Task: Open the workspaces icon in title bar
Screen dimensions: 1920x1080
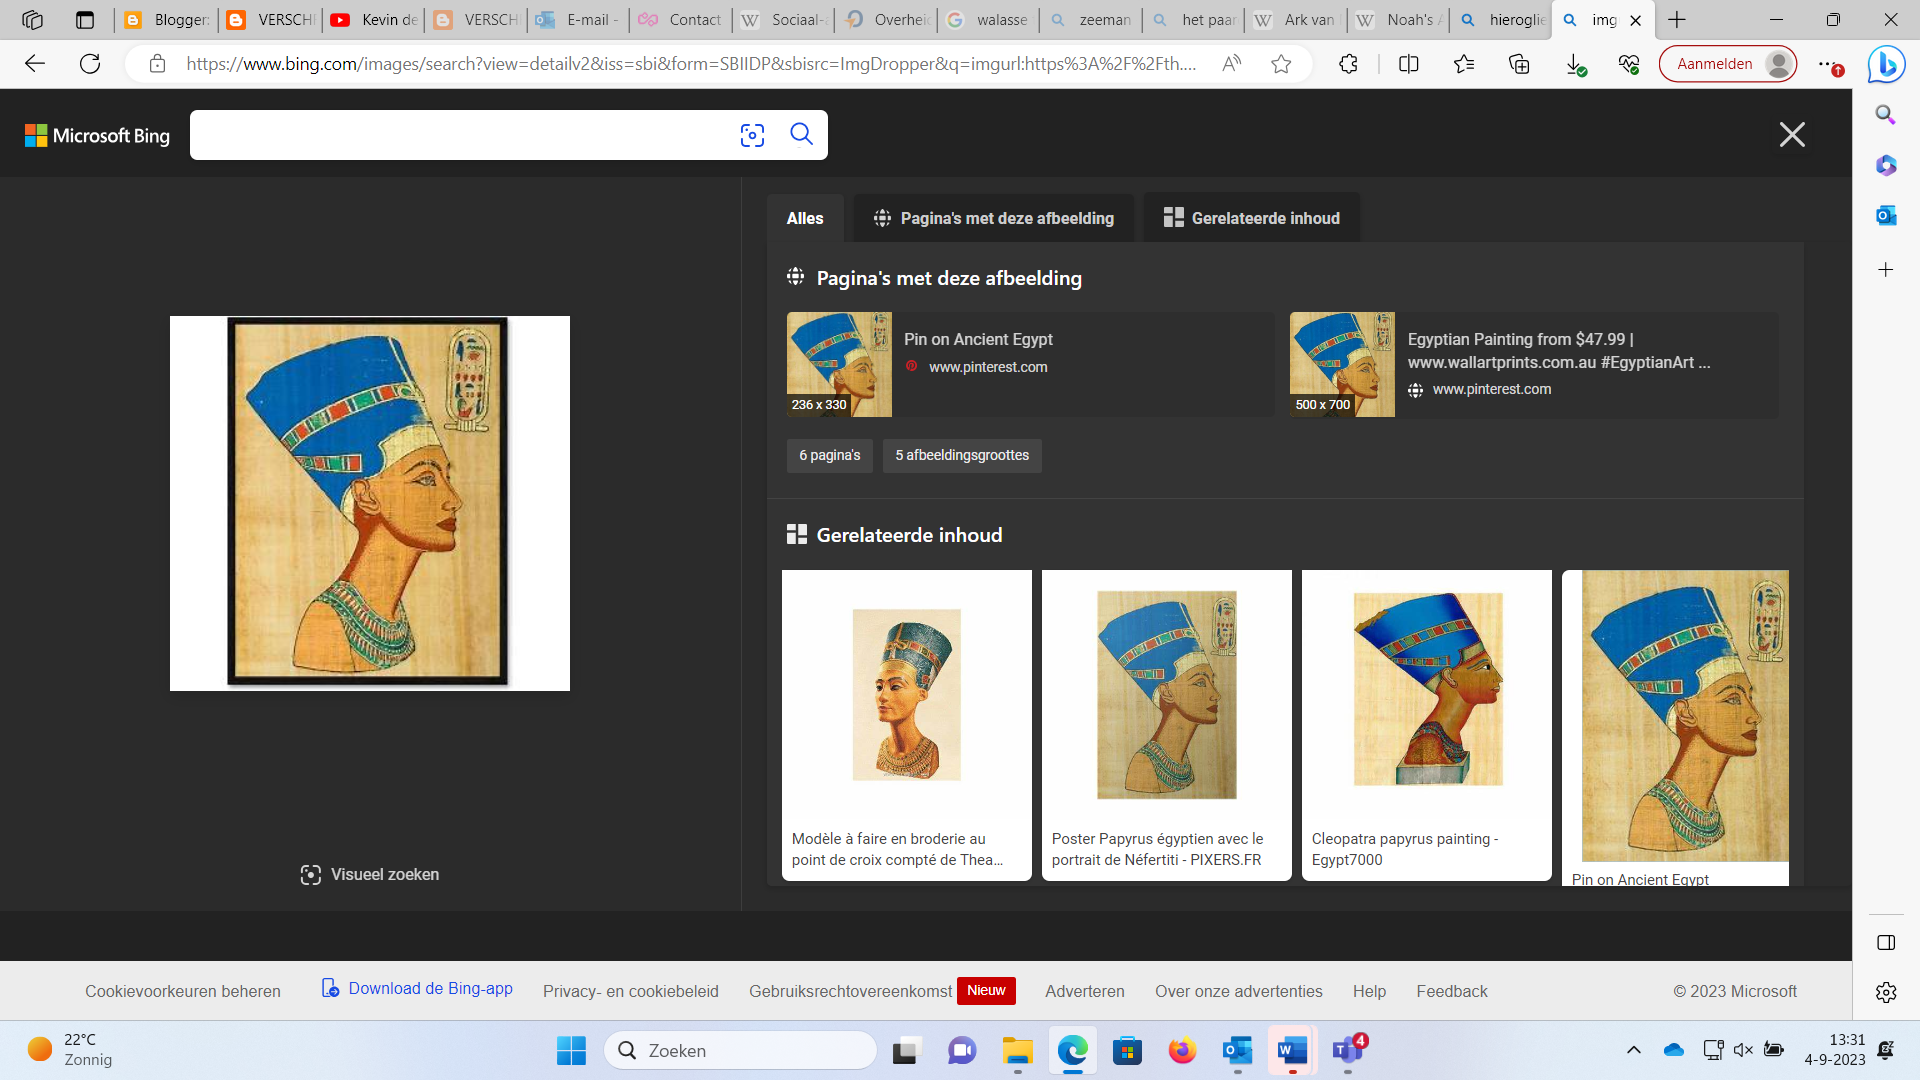Action: [x=32, y=20]
